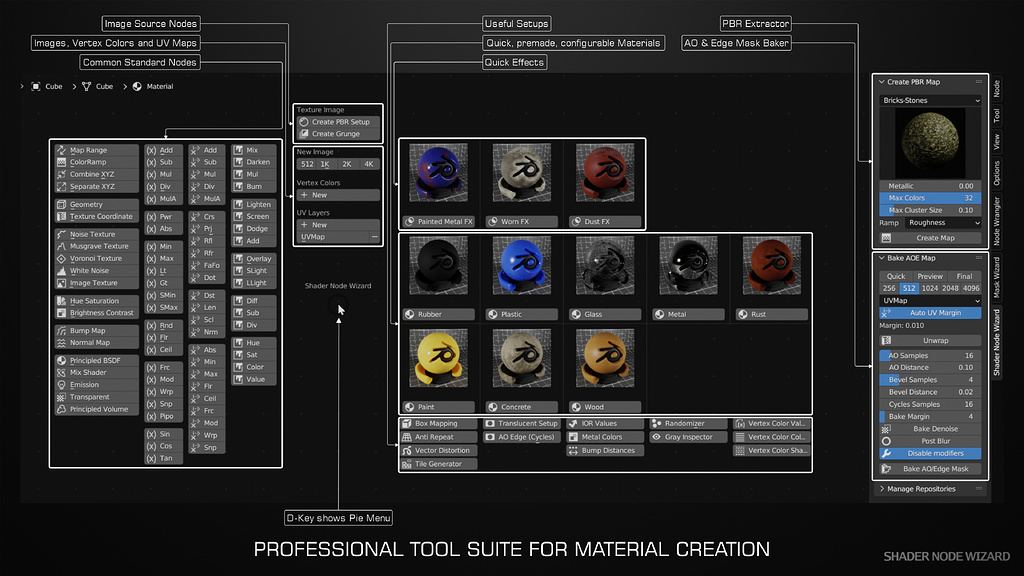
Task: Add a Hue Saturation node
Action: pos(97,301)
